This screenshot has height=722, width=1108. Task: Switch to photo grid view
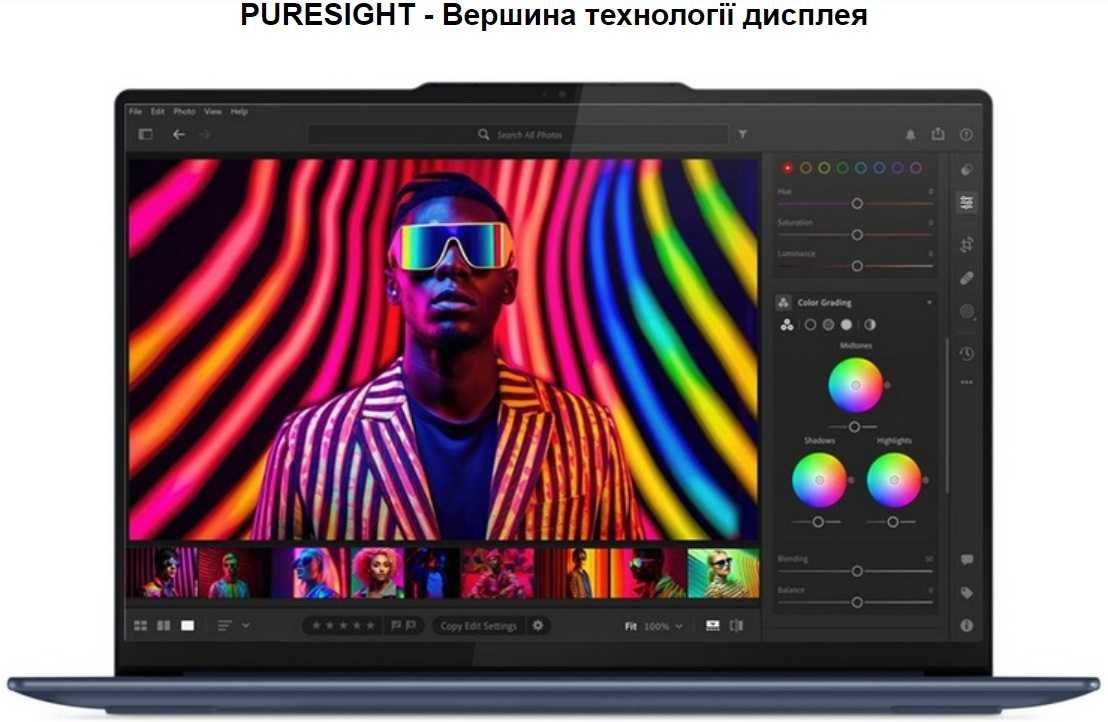(141, 626)
